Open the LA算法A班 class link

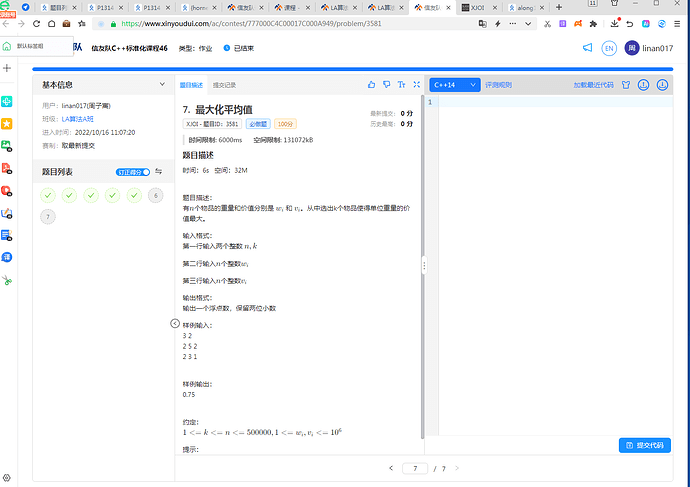coord(77,119)
